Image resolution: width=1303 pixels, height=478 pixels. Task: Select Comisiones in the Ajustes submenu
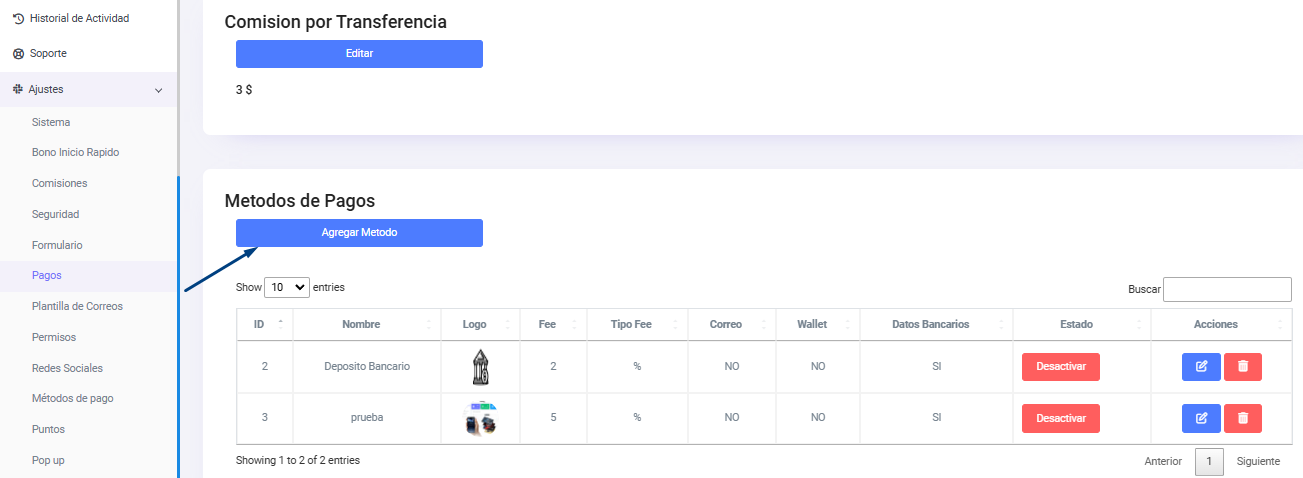[x=59, y=183]
